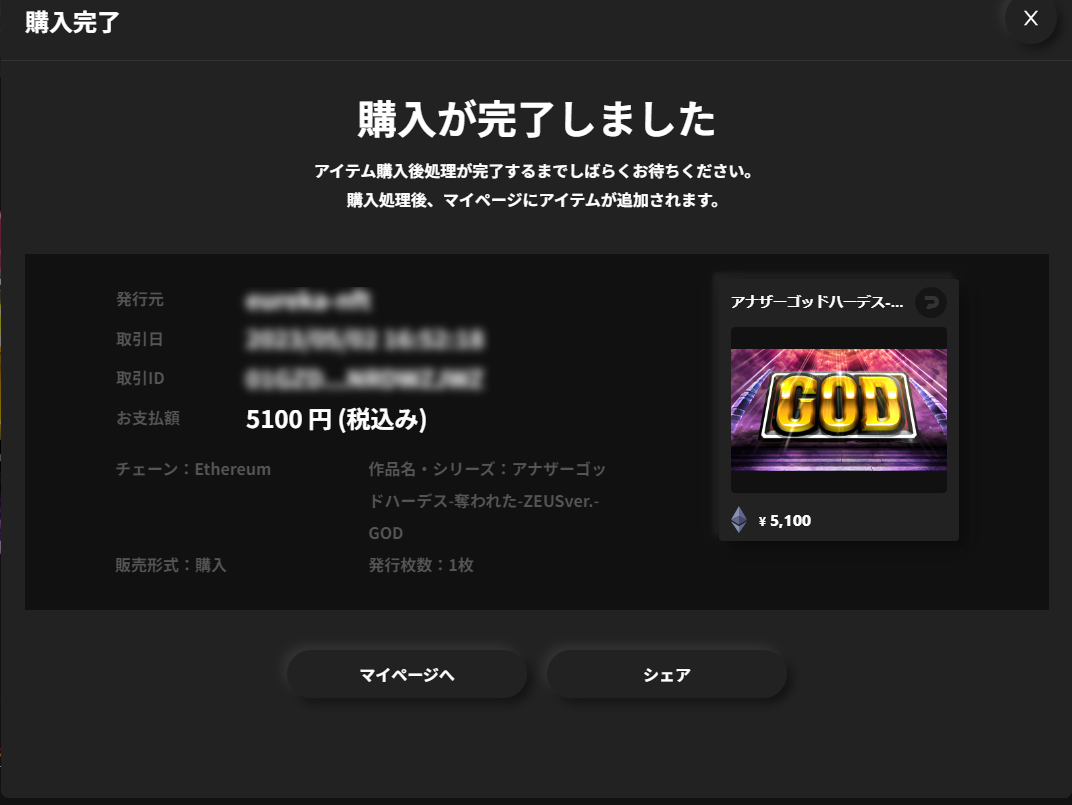Select the card title アナザーゴッドハーデス

817,302
